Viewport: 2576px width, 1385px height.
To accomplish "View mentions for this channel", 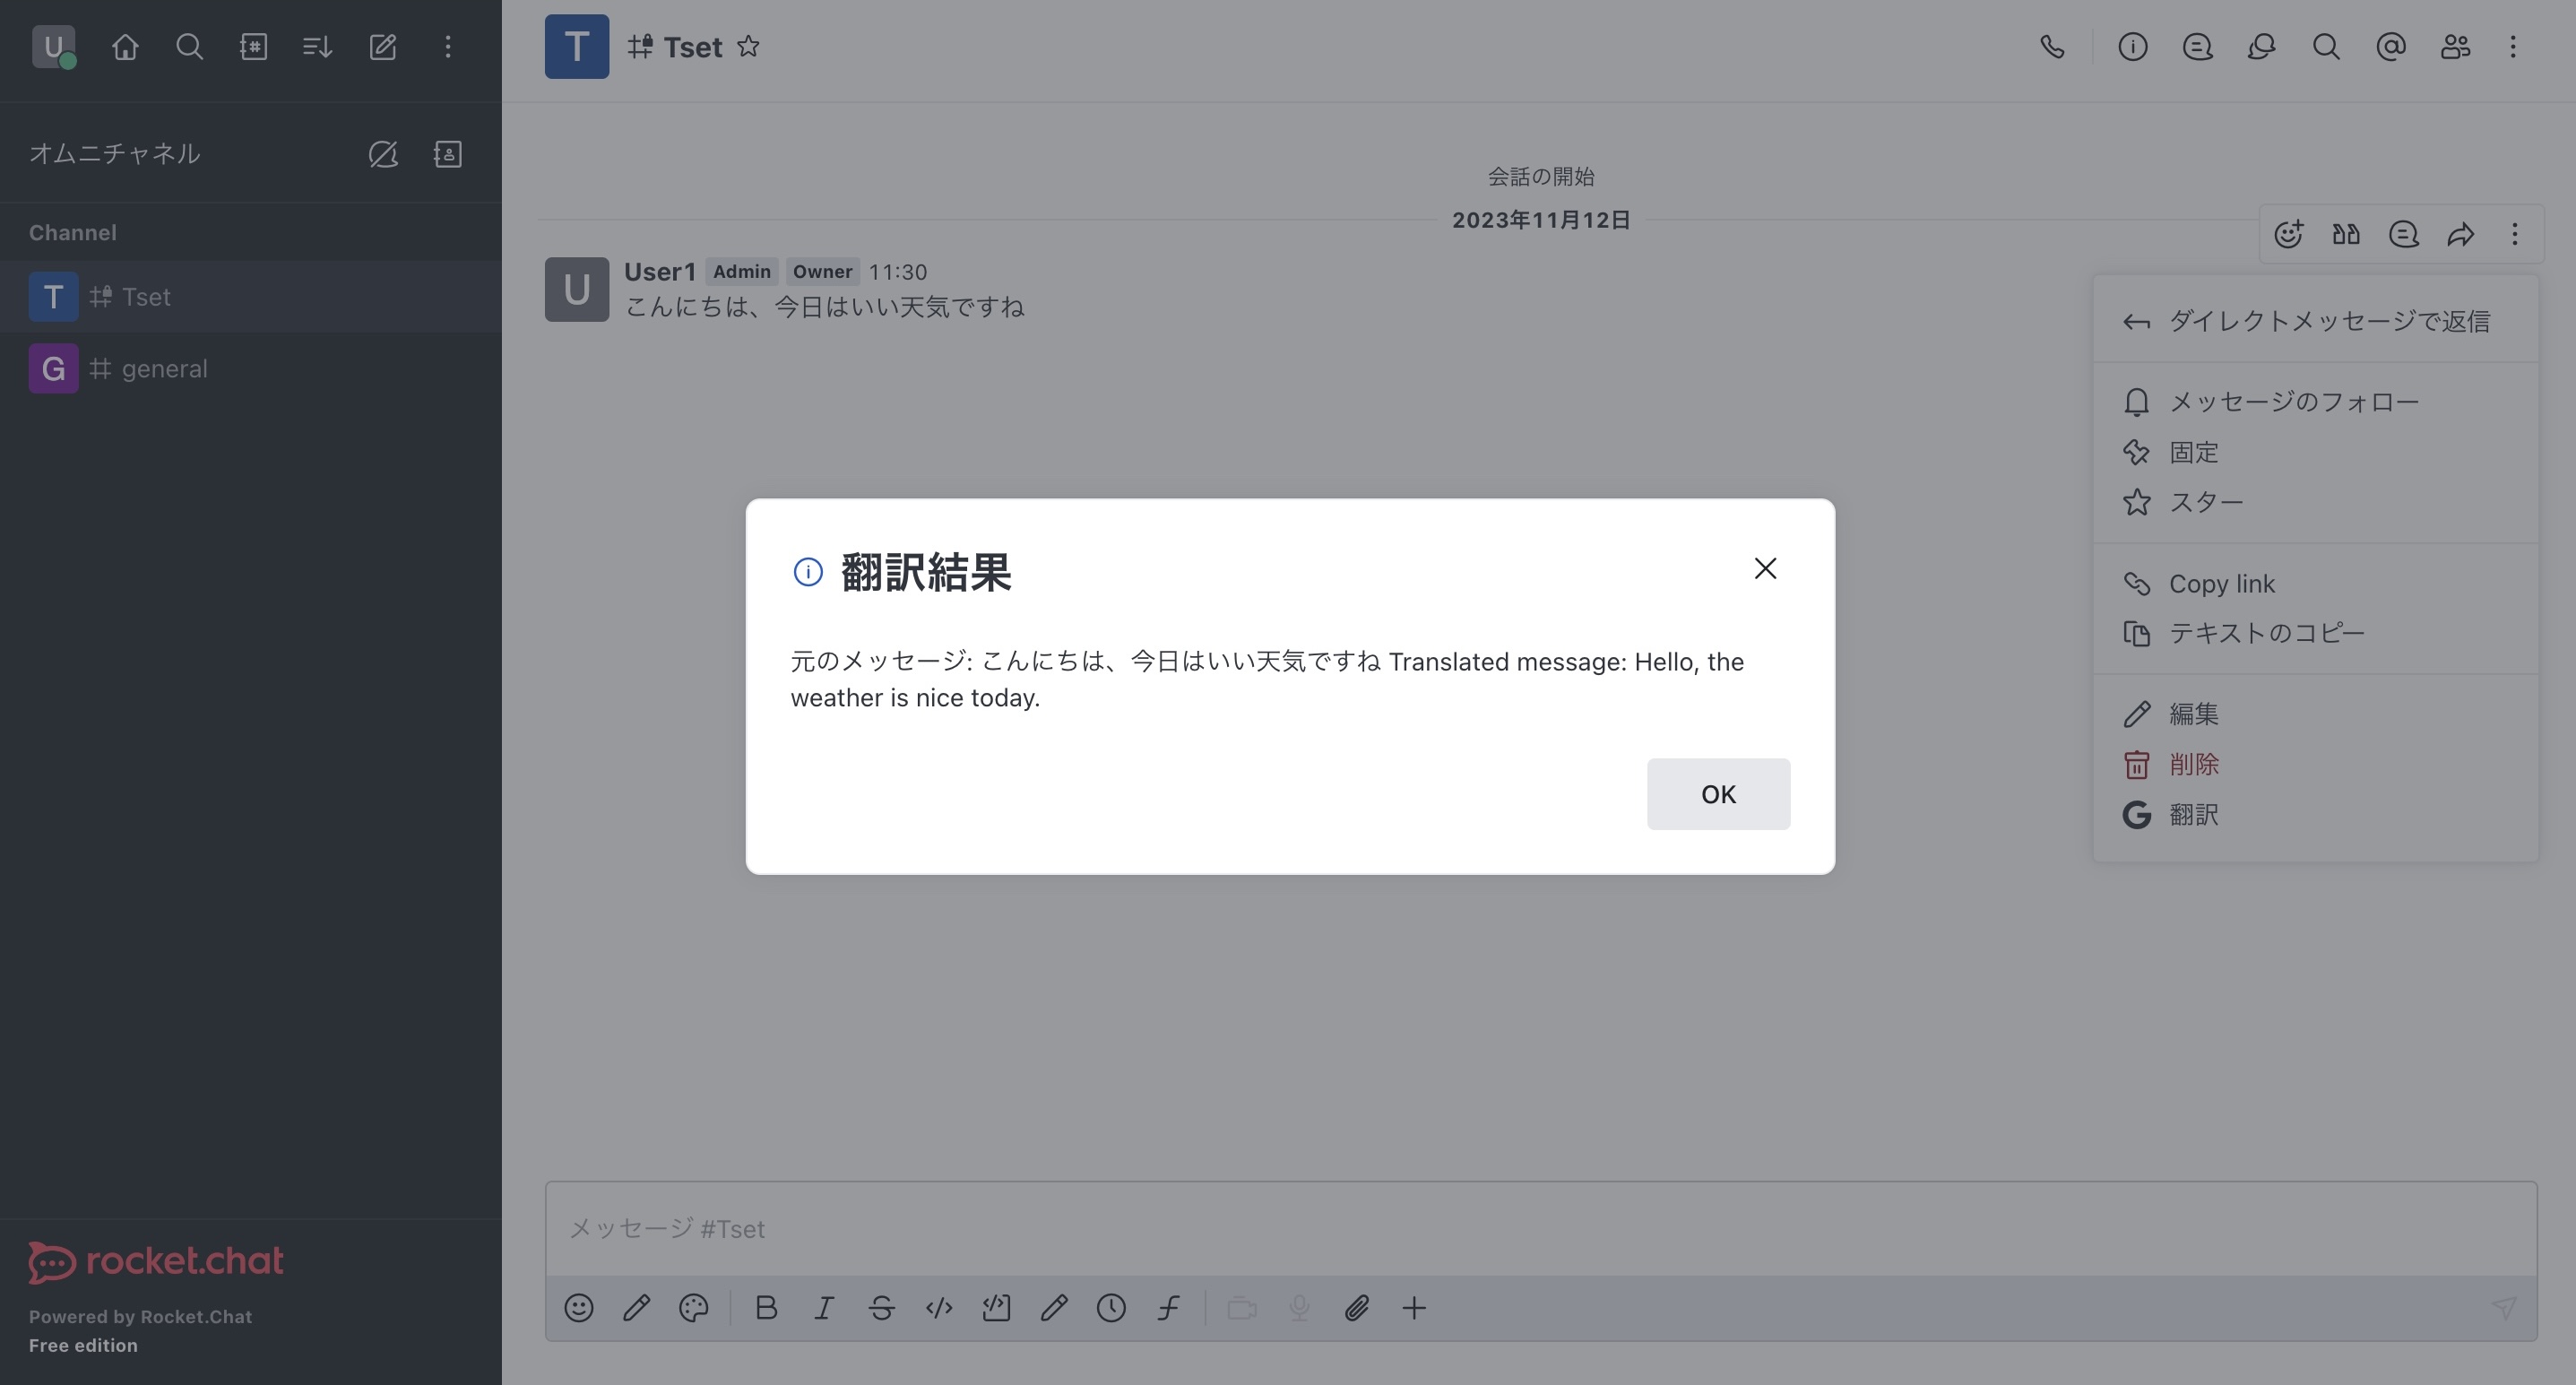I will click(x=2390, y=47).
